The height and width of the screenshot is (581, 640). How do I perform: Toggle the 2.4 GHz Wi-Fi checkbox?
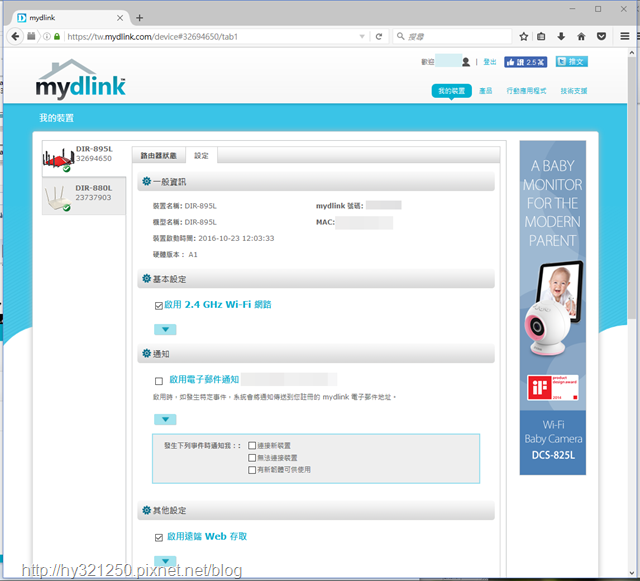(159, 306)
